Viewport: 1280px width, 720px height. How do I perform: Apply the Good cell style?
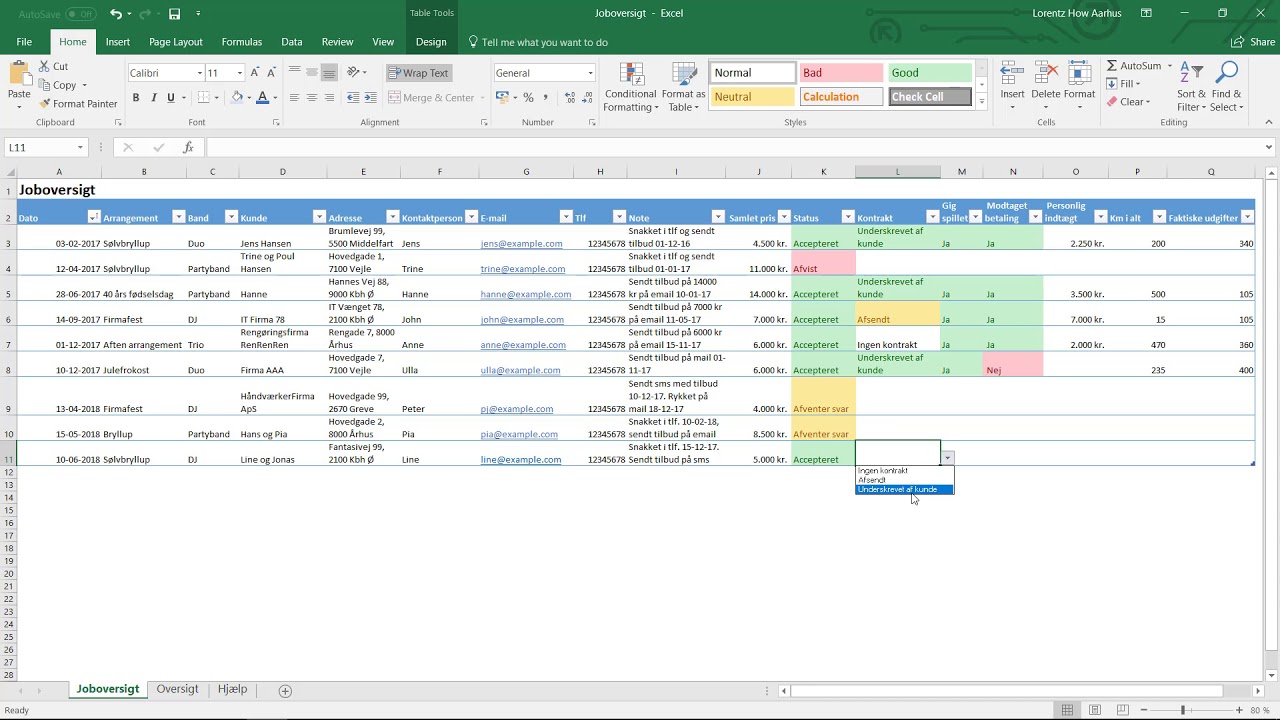click(x=929, y=73)
